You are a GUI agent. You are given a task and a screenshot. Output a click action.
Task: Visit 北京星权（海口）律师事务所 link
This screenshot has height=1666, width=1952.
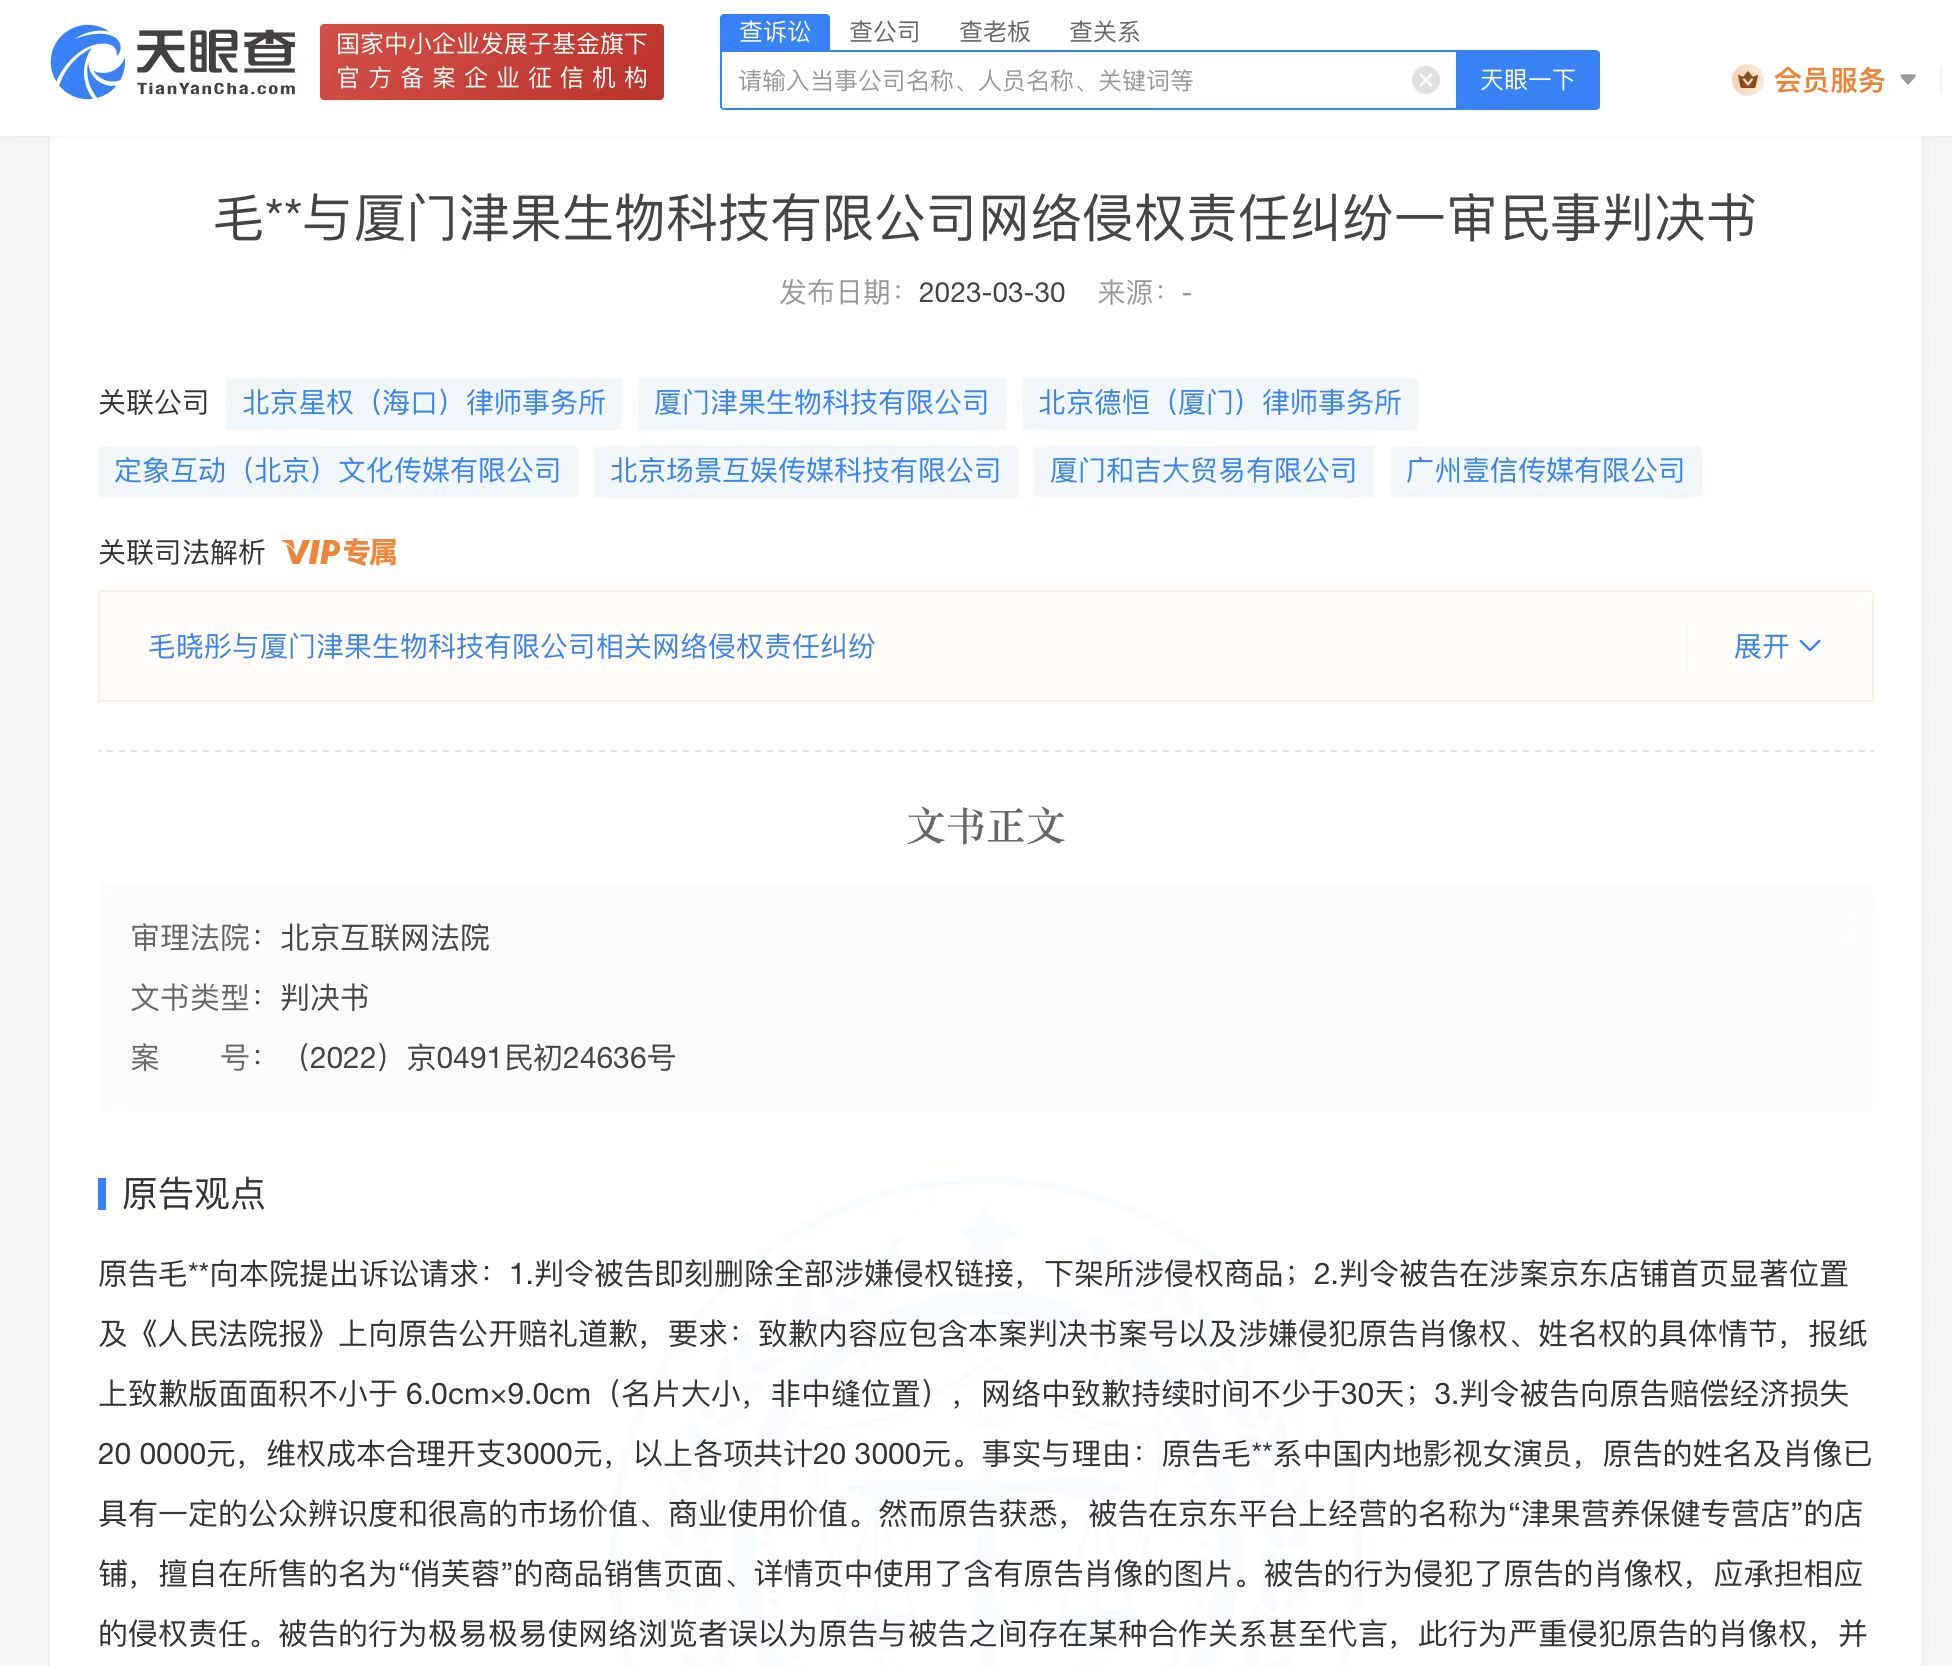[424, 403]
